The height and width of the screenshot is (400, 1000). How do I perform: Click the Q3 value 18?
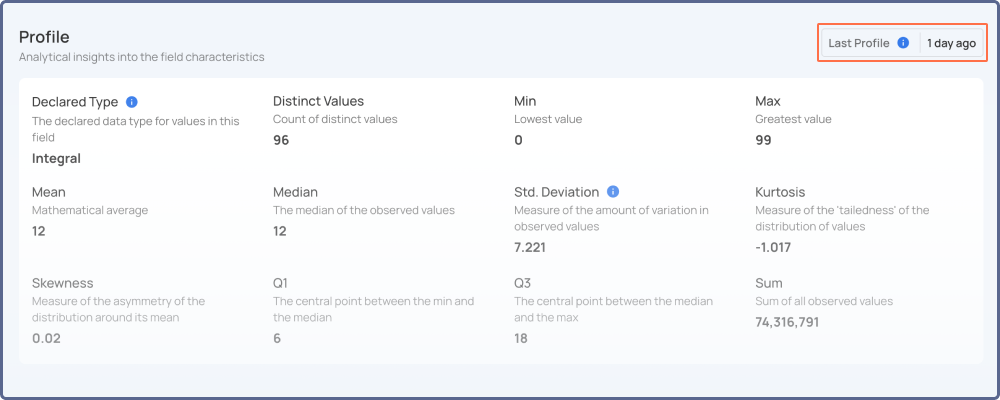click(x=520, y=339)
